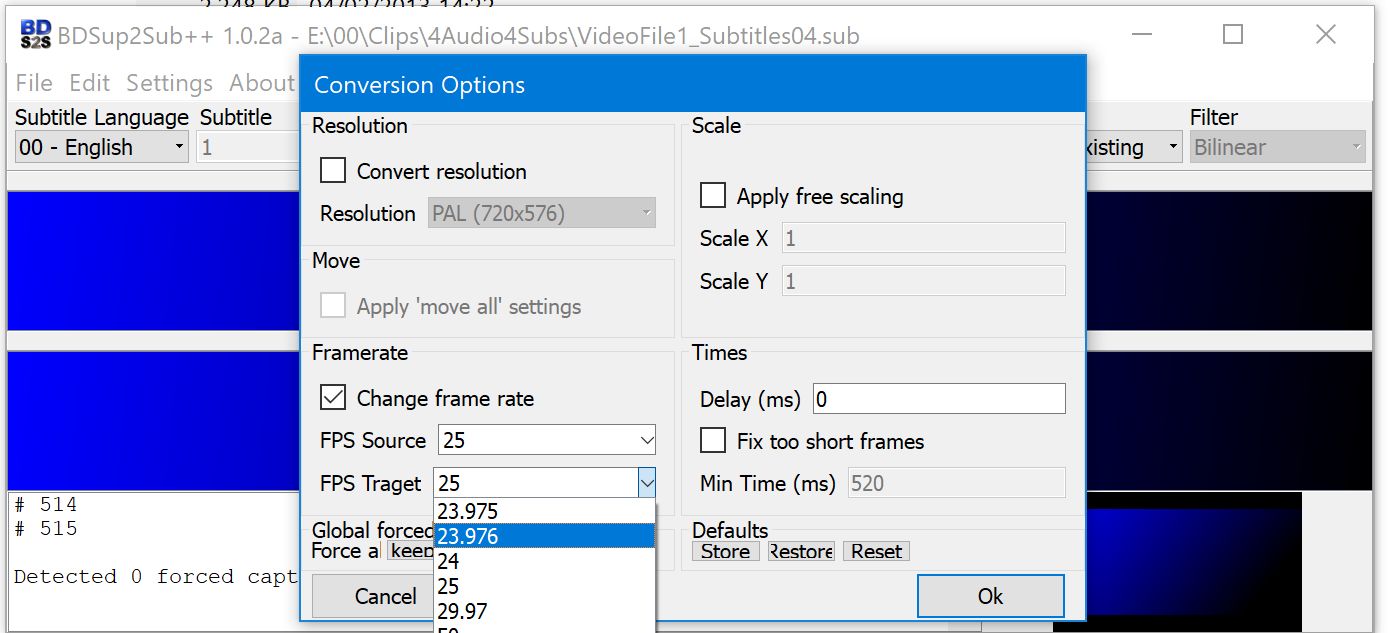
Task: Toggle the Apply free scaling checkbox
Action: click(713, 196)
